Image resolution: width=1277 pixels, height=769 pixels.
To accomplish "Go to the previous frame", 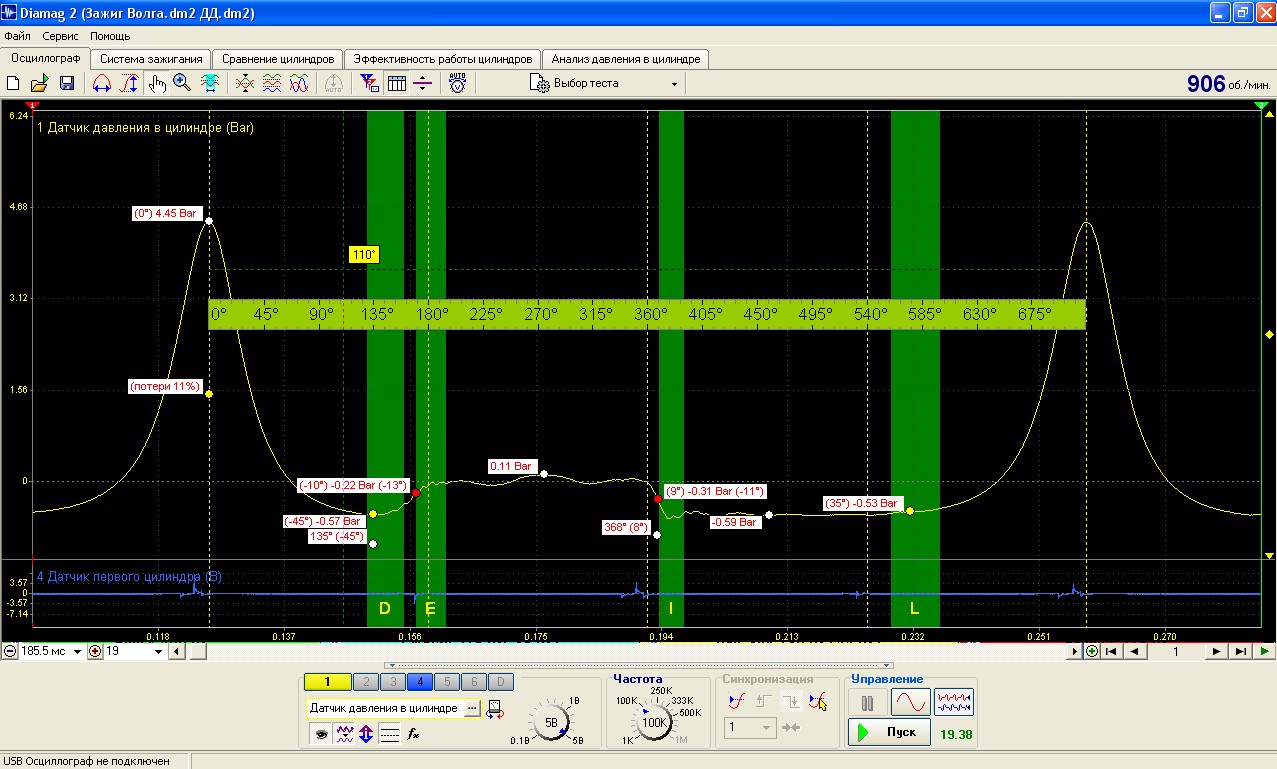I will 1135,651.
